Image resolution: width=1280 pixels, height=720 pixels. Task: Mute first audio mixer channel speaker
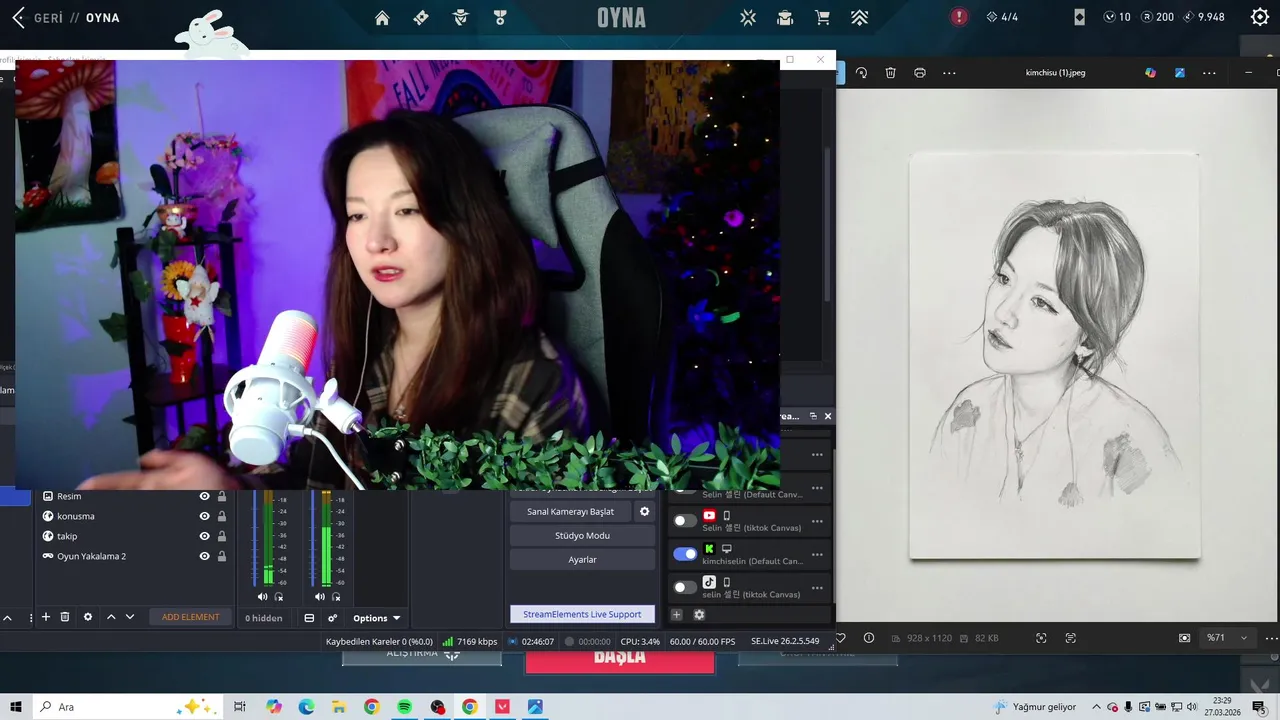(x=262, y=597)
